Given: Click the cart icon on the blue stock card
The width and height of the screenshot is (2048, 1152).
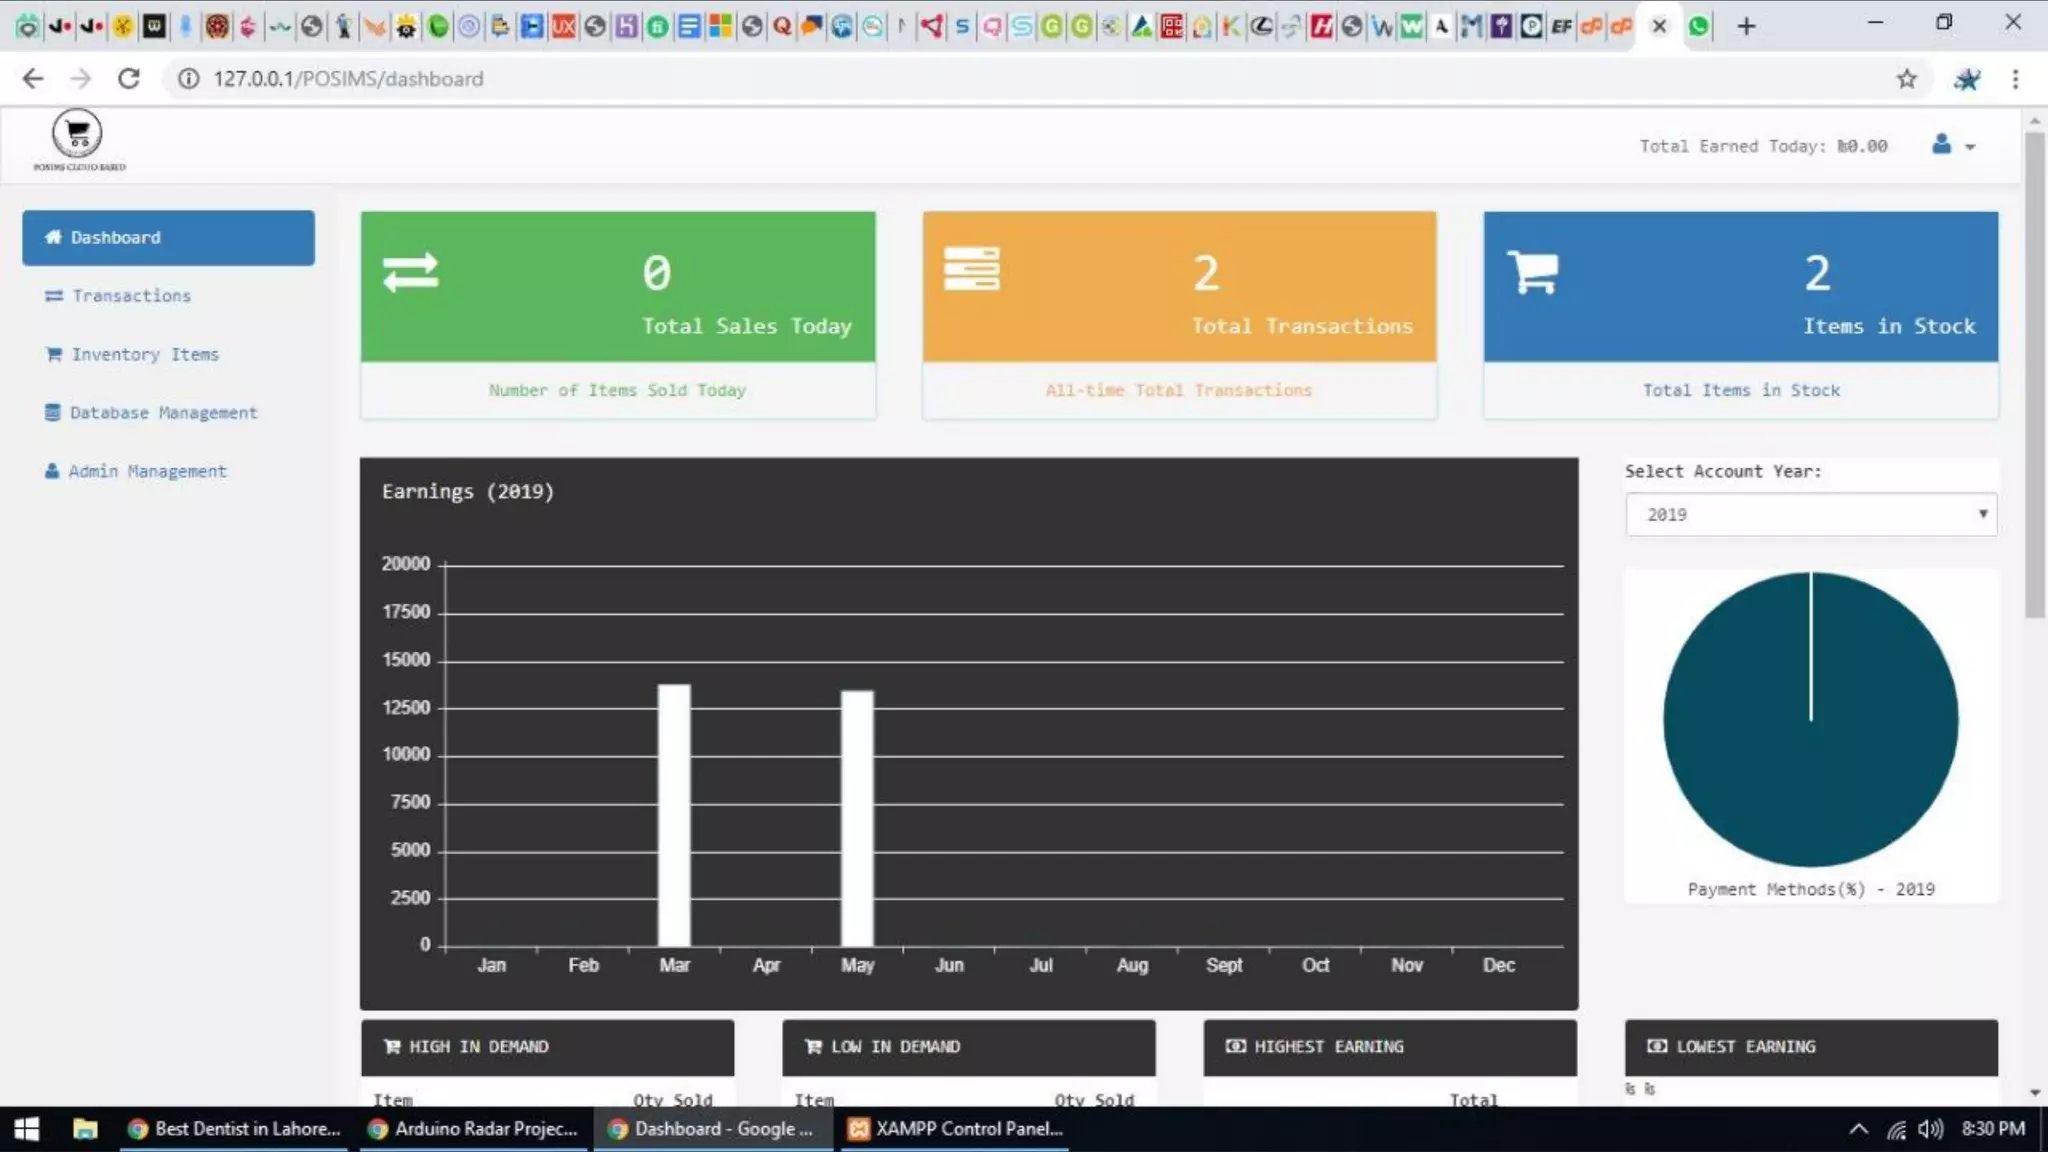Looking at the screenshot, I should click(1533, 271).
